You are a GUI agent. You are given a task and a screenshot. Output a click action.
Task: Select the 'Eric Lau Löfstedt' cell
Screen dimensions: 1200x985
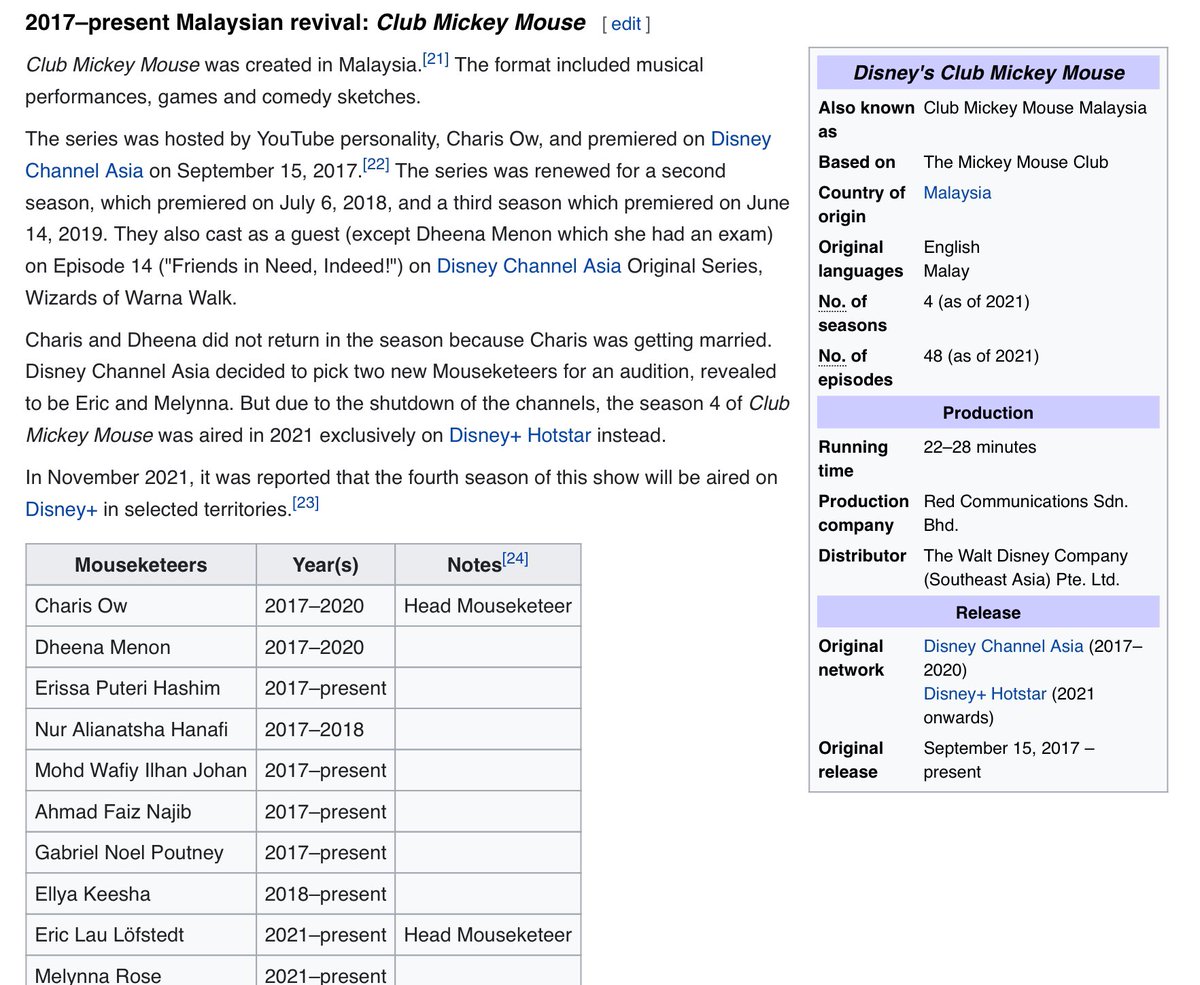(141, 935)
